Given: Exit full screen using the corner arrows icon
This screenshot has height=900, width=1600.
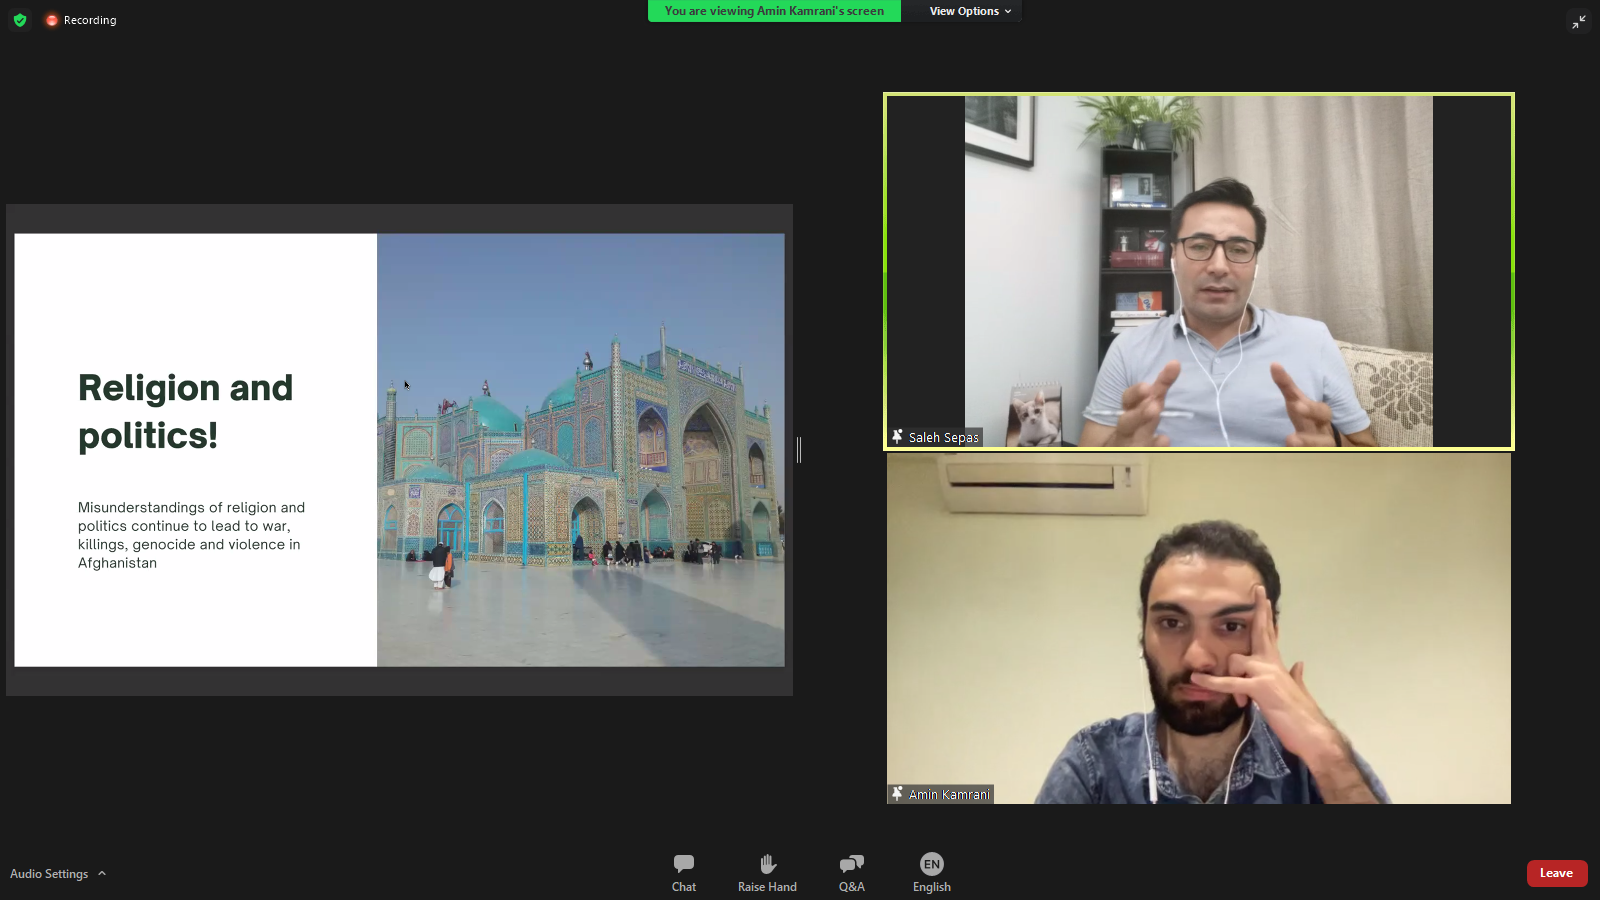Looking at the screenshot, I should (1578, 22).
